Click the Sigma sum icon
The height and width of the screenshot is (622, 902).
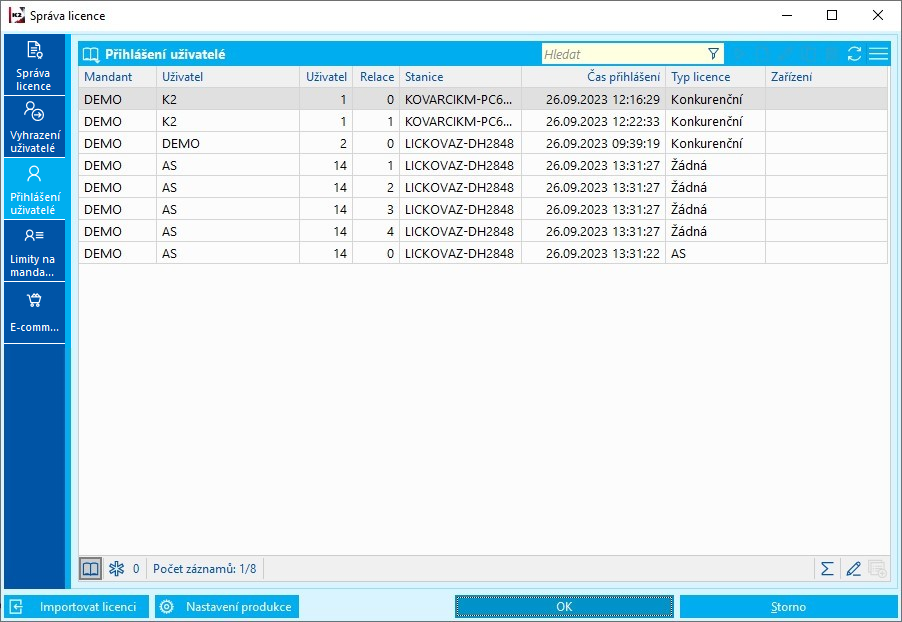(827, 569)
